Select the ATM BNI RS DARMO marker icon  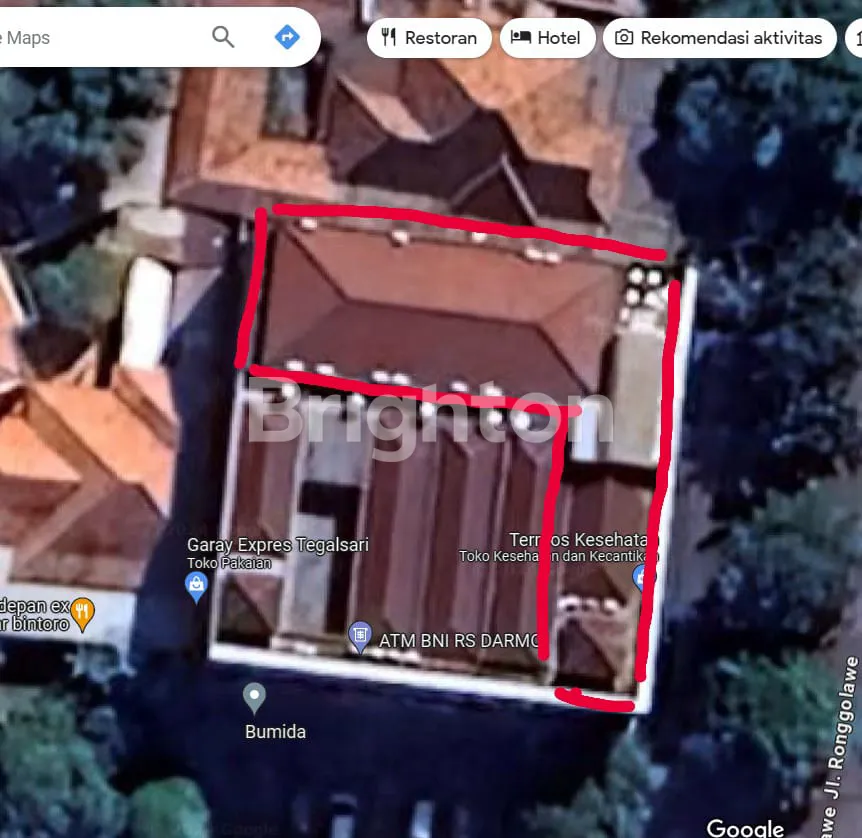360,636
